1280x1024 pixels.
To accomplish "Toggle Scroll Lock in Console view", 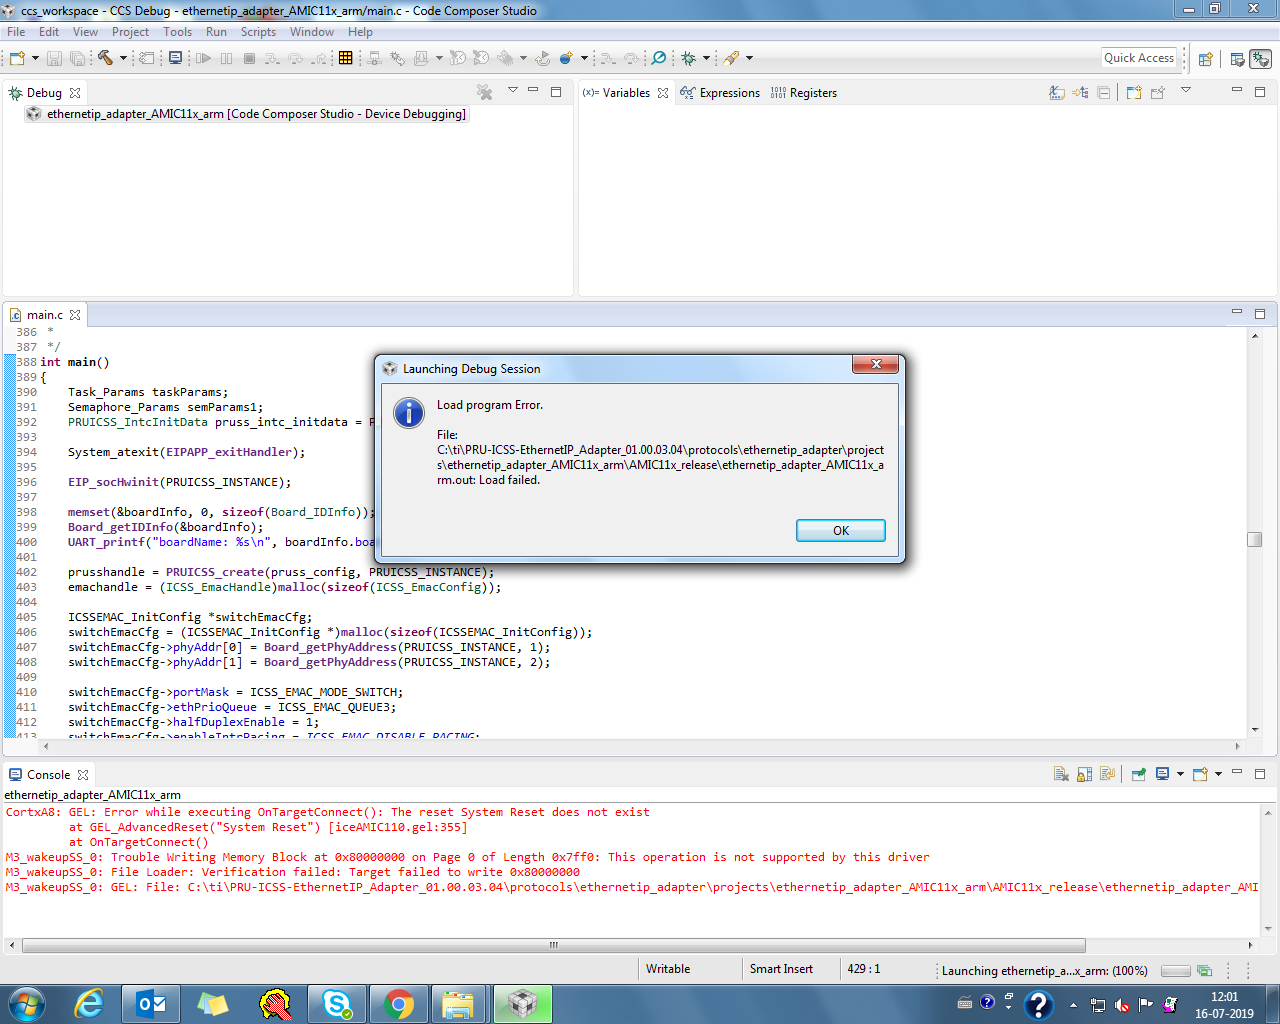I will (x=1084, y=774).
